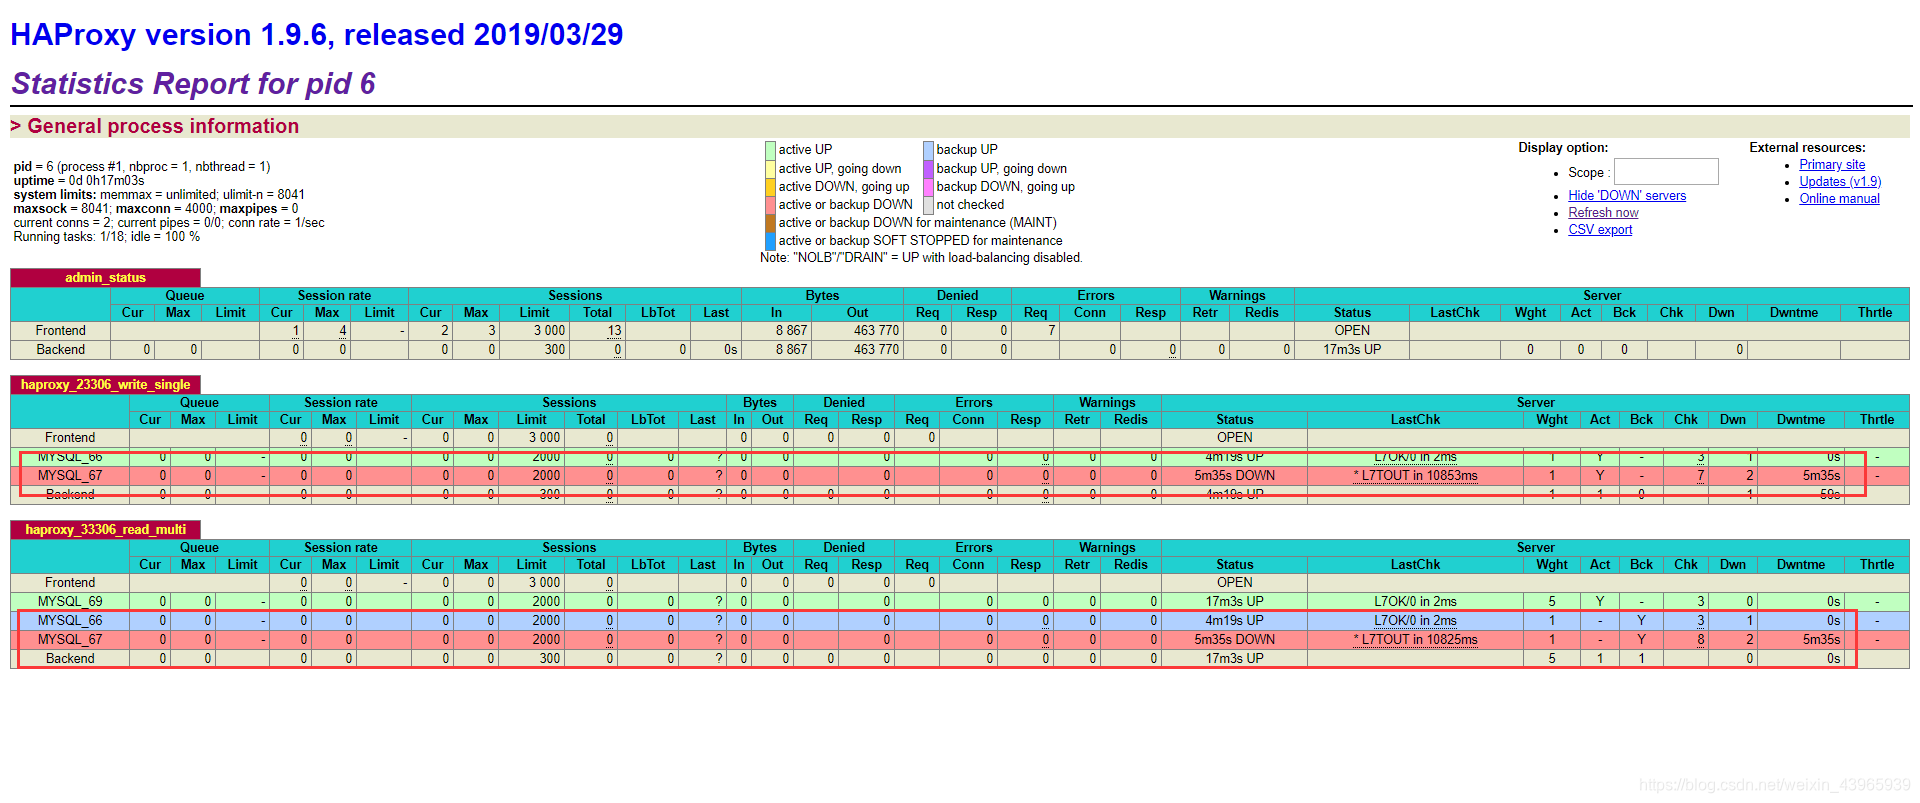Screen dimensions: 1920x803
Task: Click the uptime 0d 0h17m03s line
Action: tap(79, 181)
